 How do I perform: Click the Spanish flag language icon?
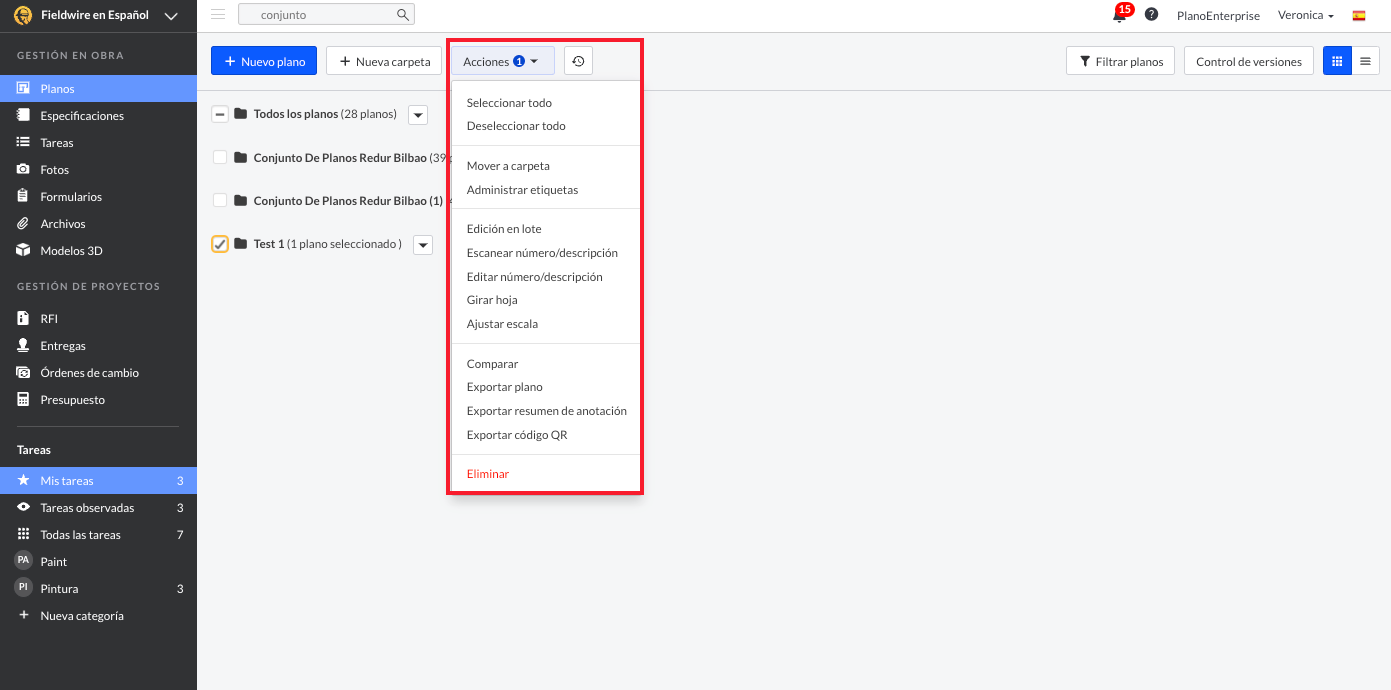(x=1359, y=15)
